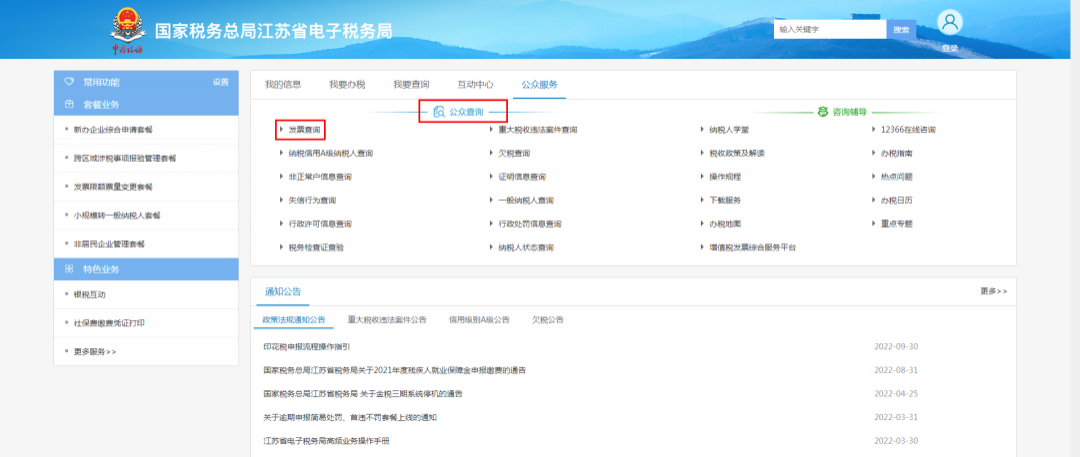
Task: Switch to 重大税收违法案件公告 sub-tab
Action: click(x=387, y=320)
